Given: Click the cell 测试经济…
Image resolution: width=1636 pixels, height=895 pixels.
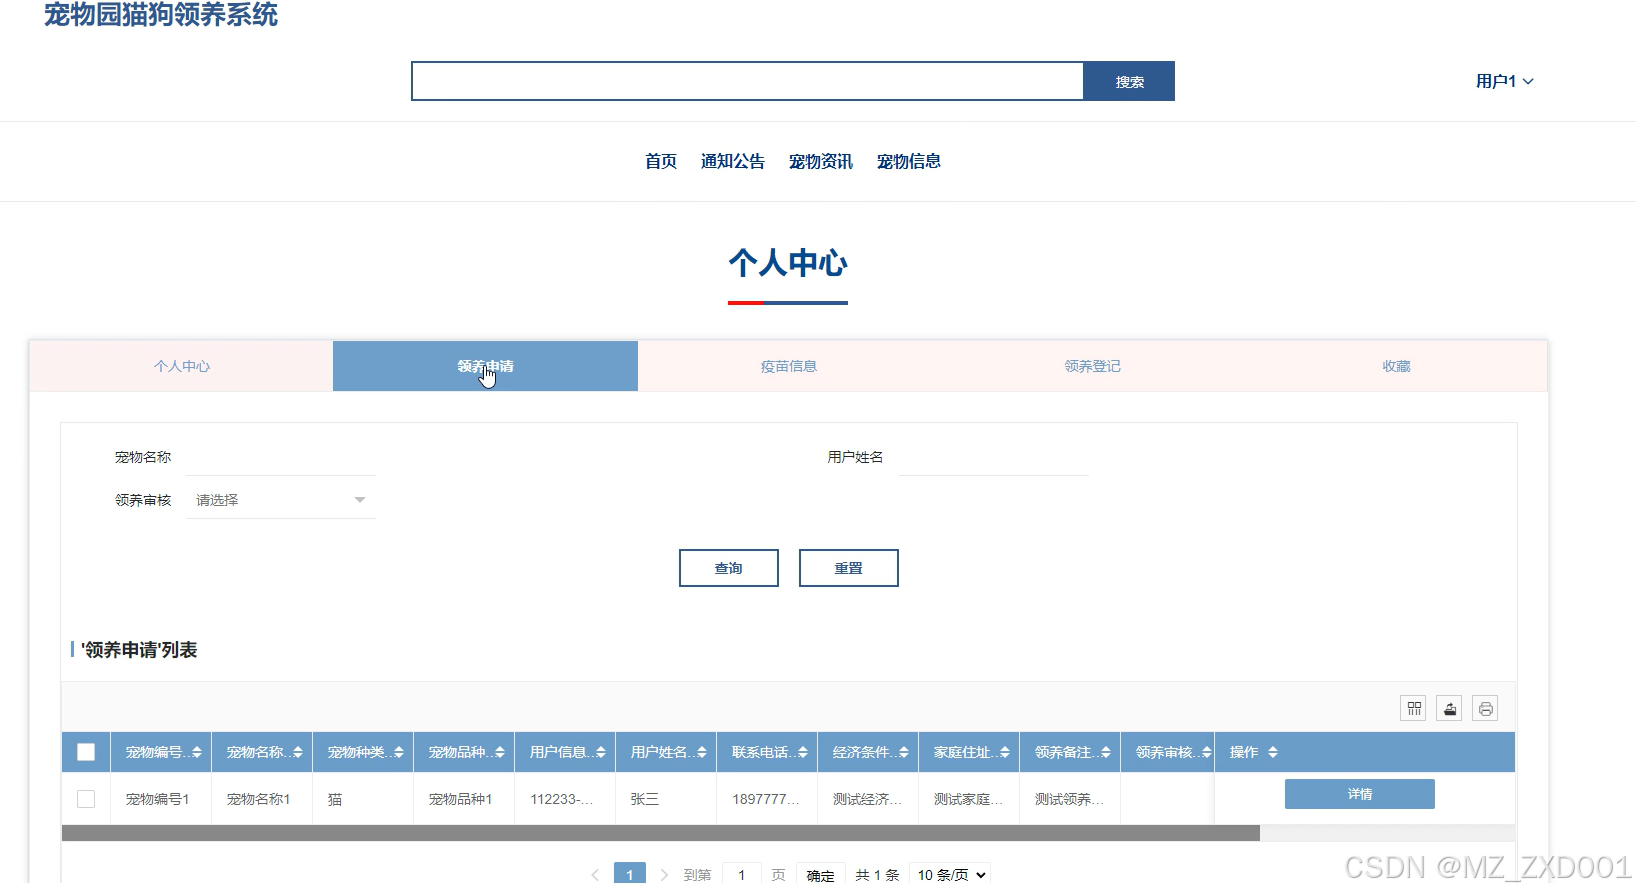Looking at the screenshot, I should tap(868, 799).
